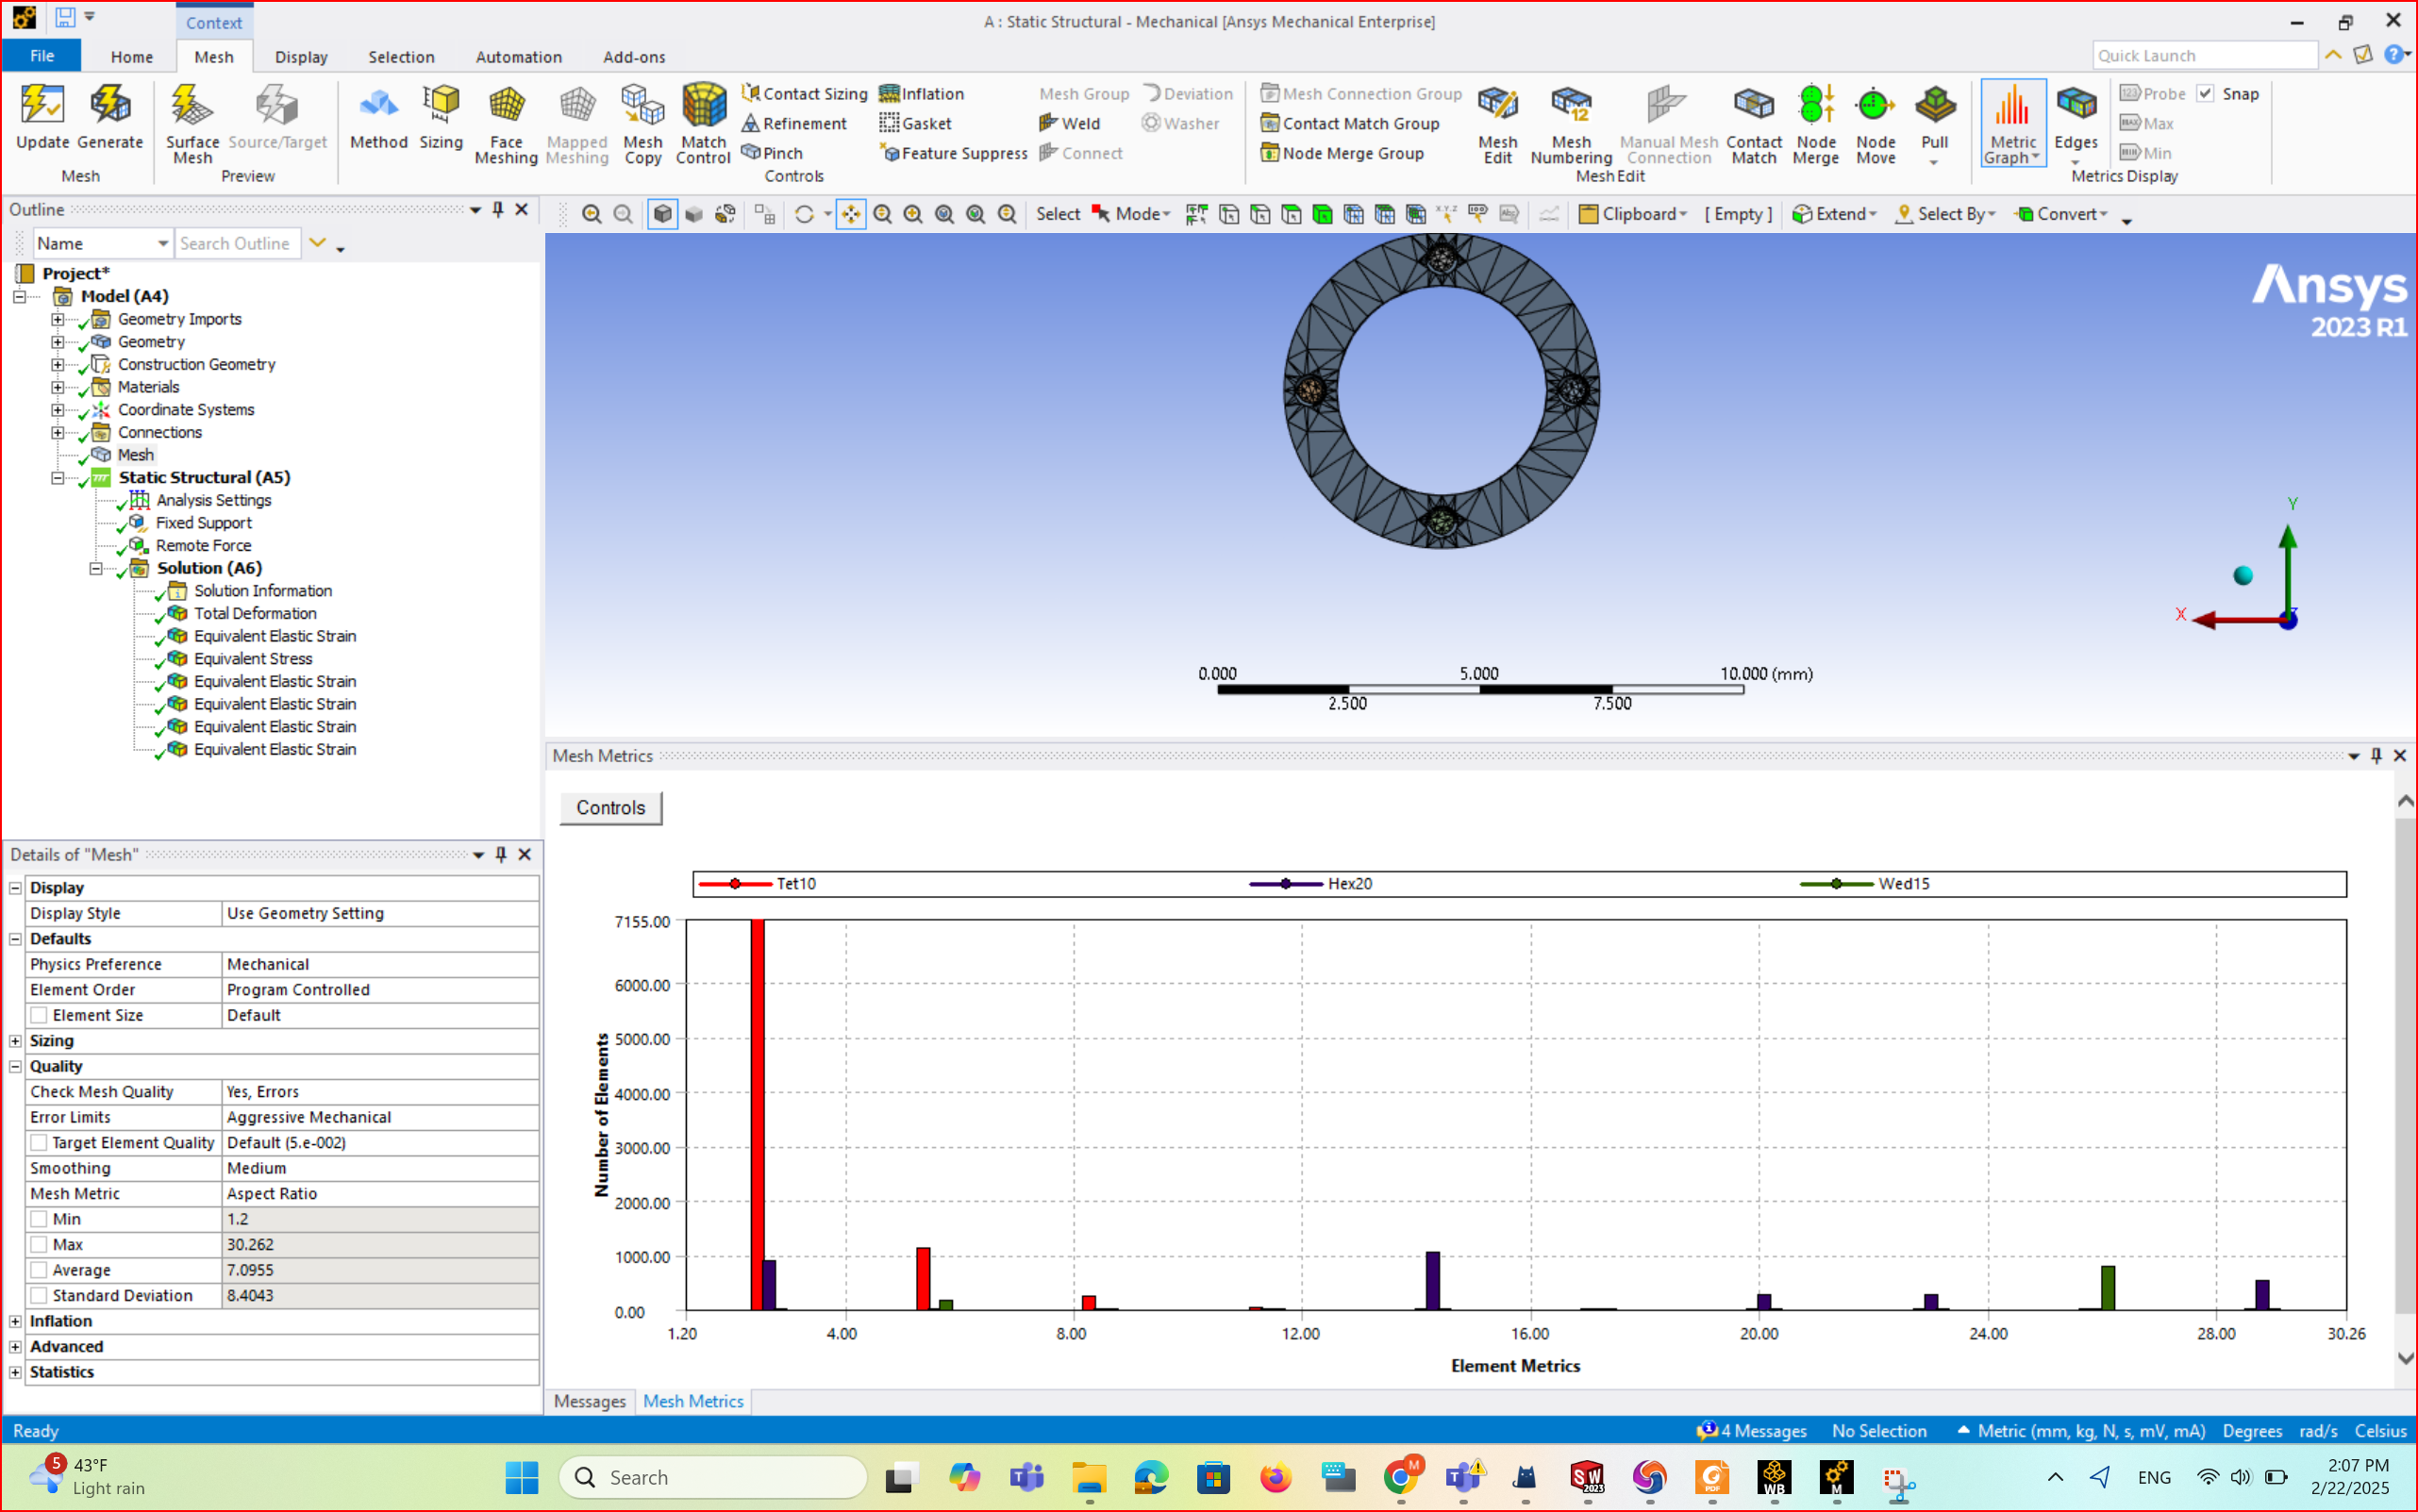Open the Sizing mesh control

pos(440,117)
